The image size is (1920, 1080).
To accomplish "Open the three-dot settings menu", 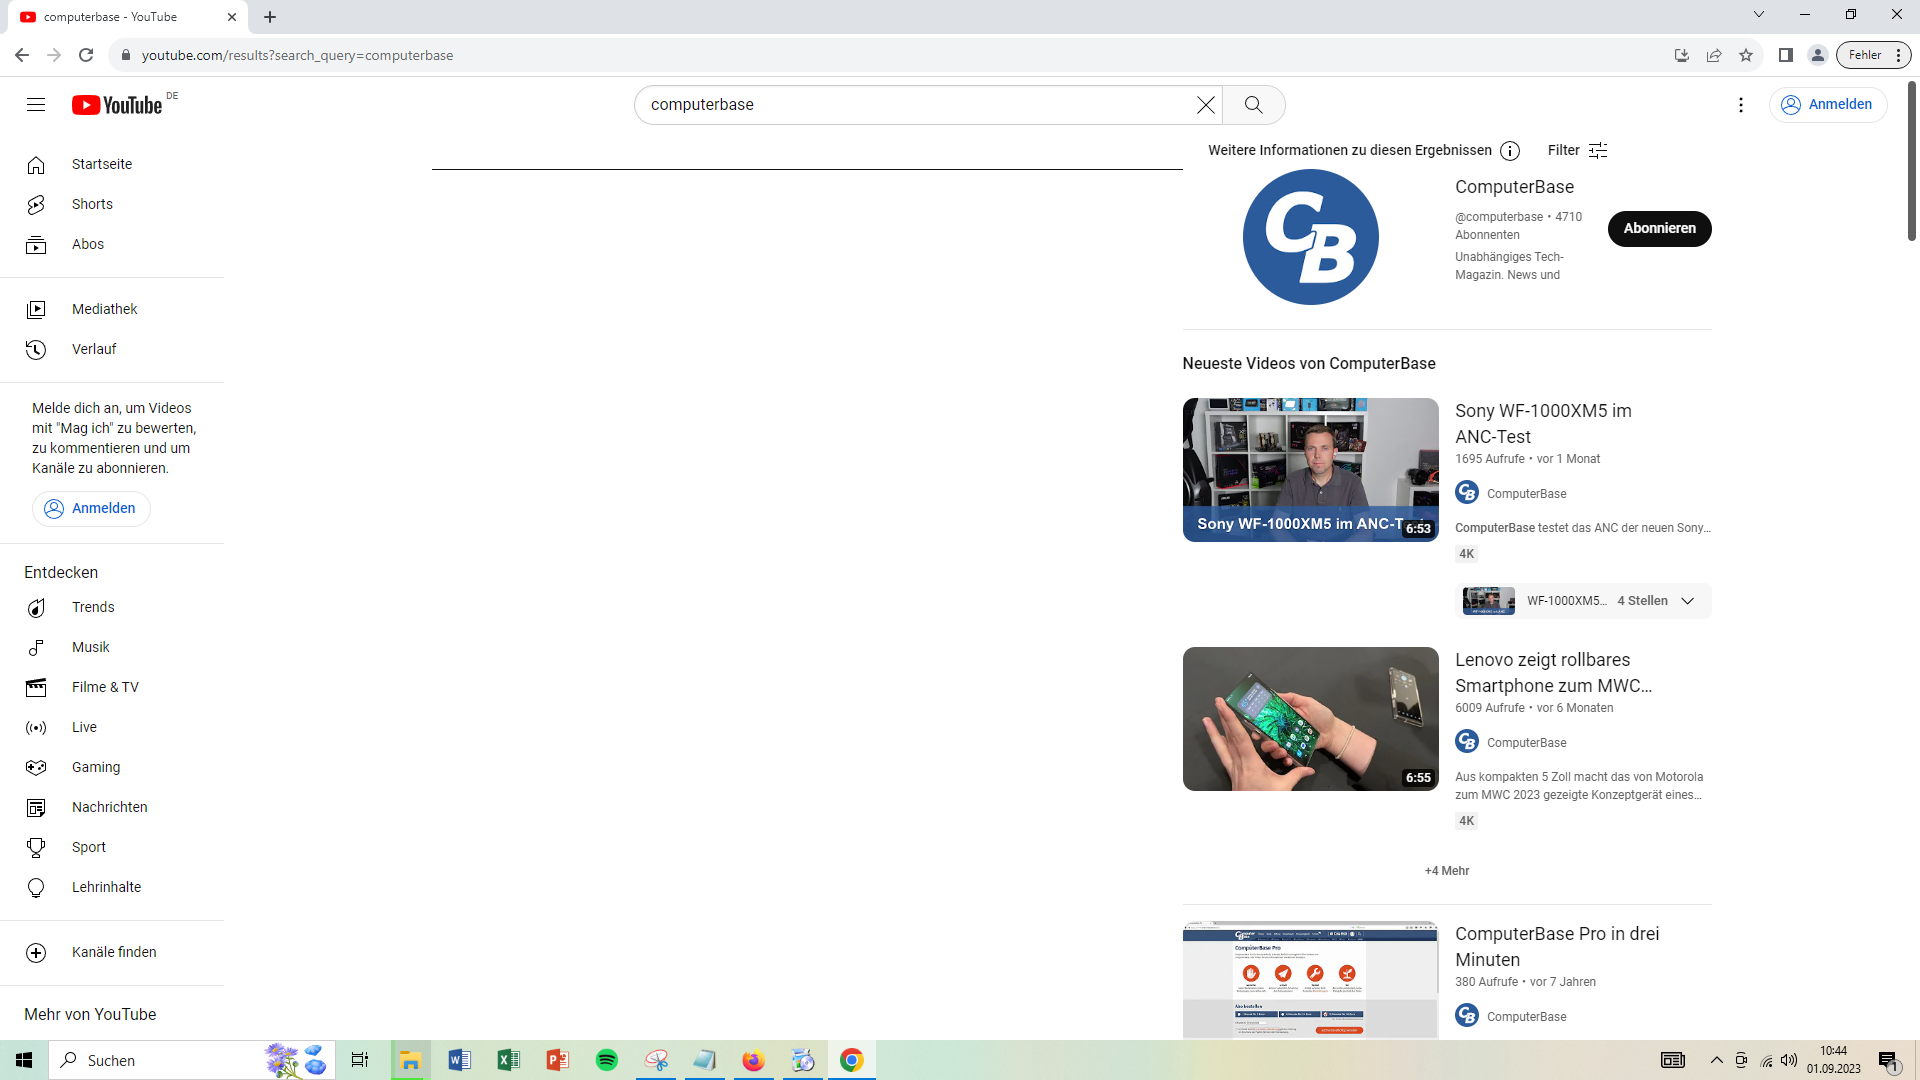I will click(x=1741, y=105).
